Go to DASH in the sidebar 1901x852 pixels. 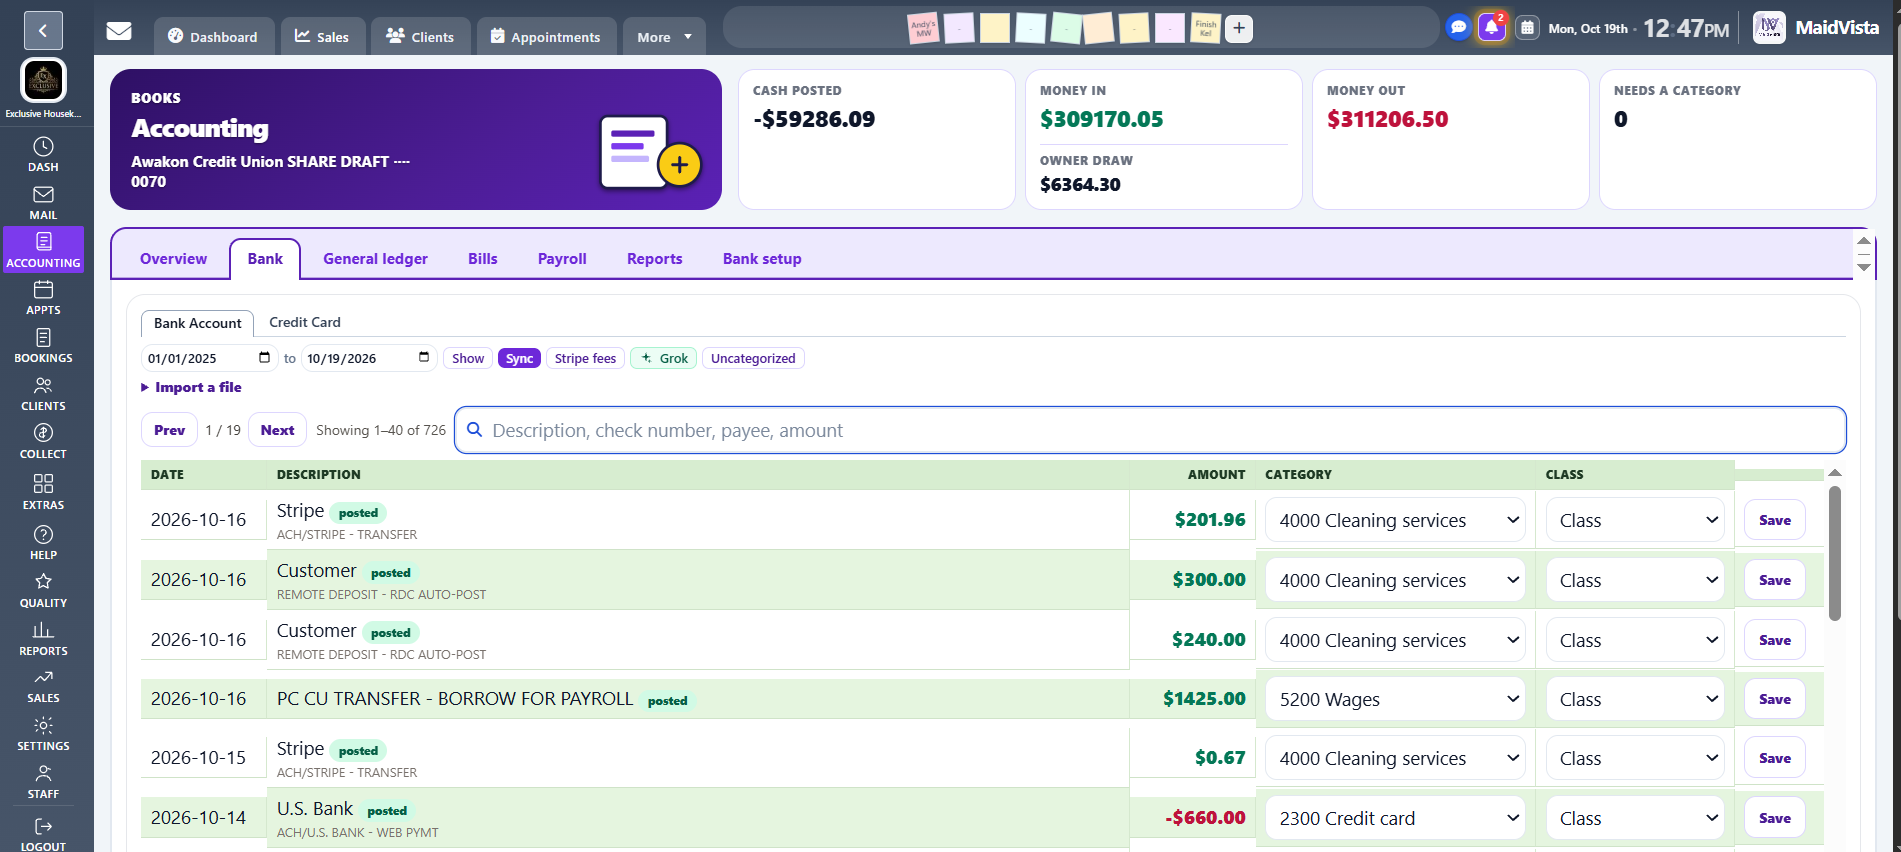tap(43, 154)
